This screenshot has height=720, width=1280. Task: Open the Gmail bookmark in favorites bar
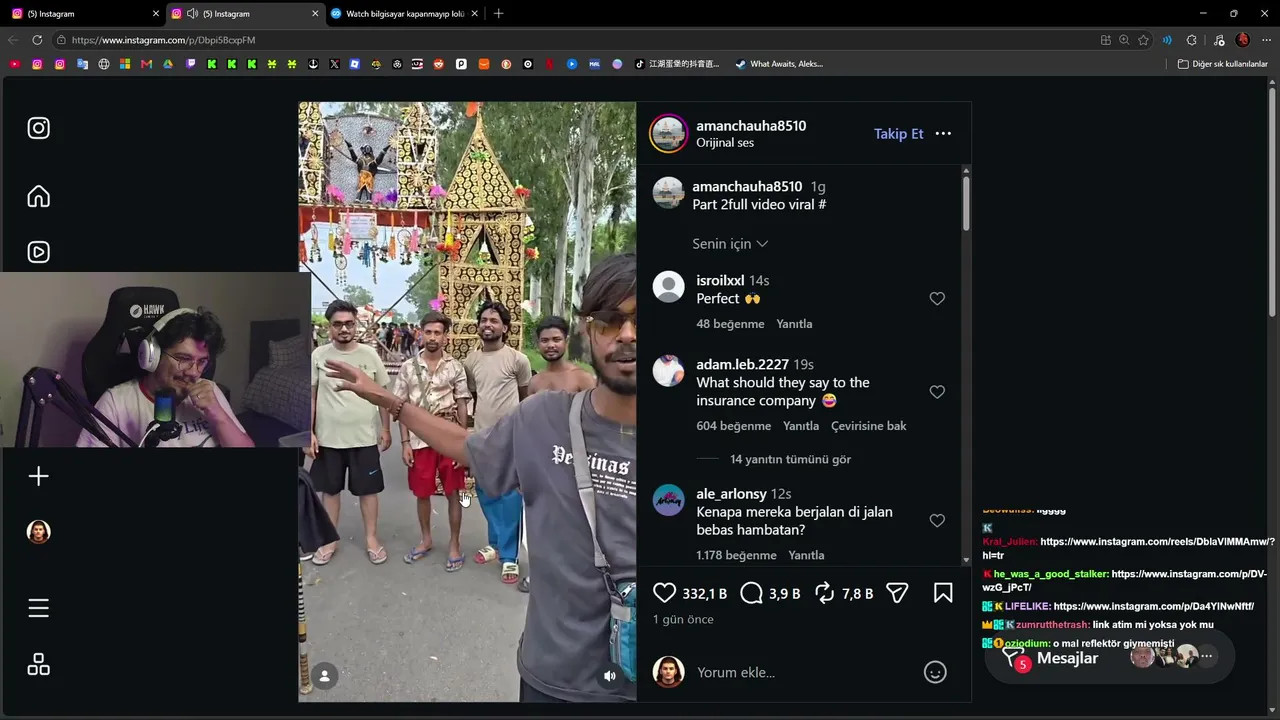point(146,64)
